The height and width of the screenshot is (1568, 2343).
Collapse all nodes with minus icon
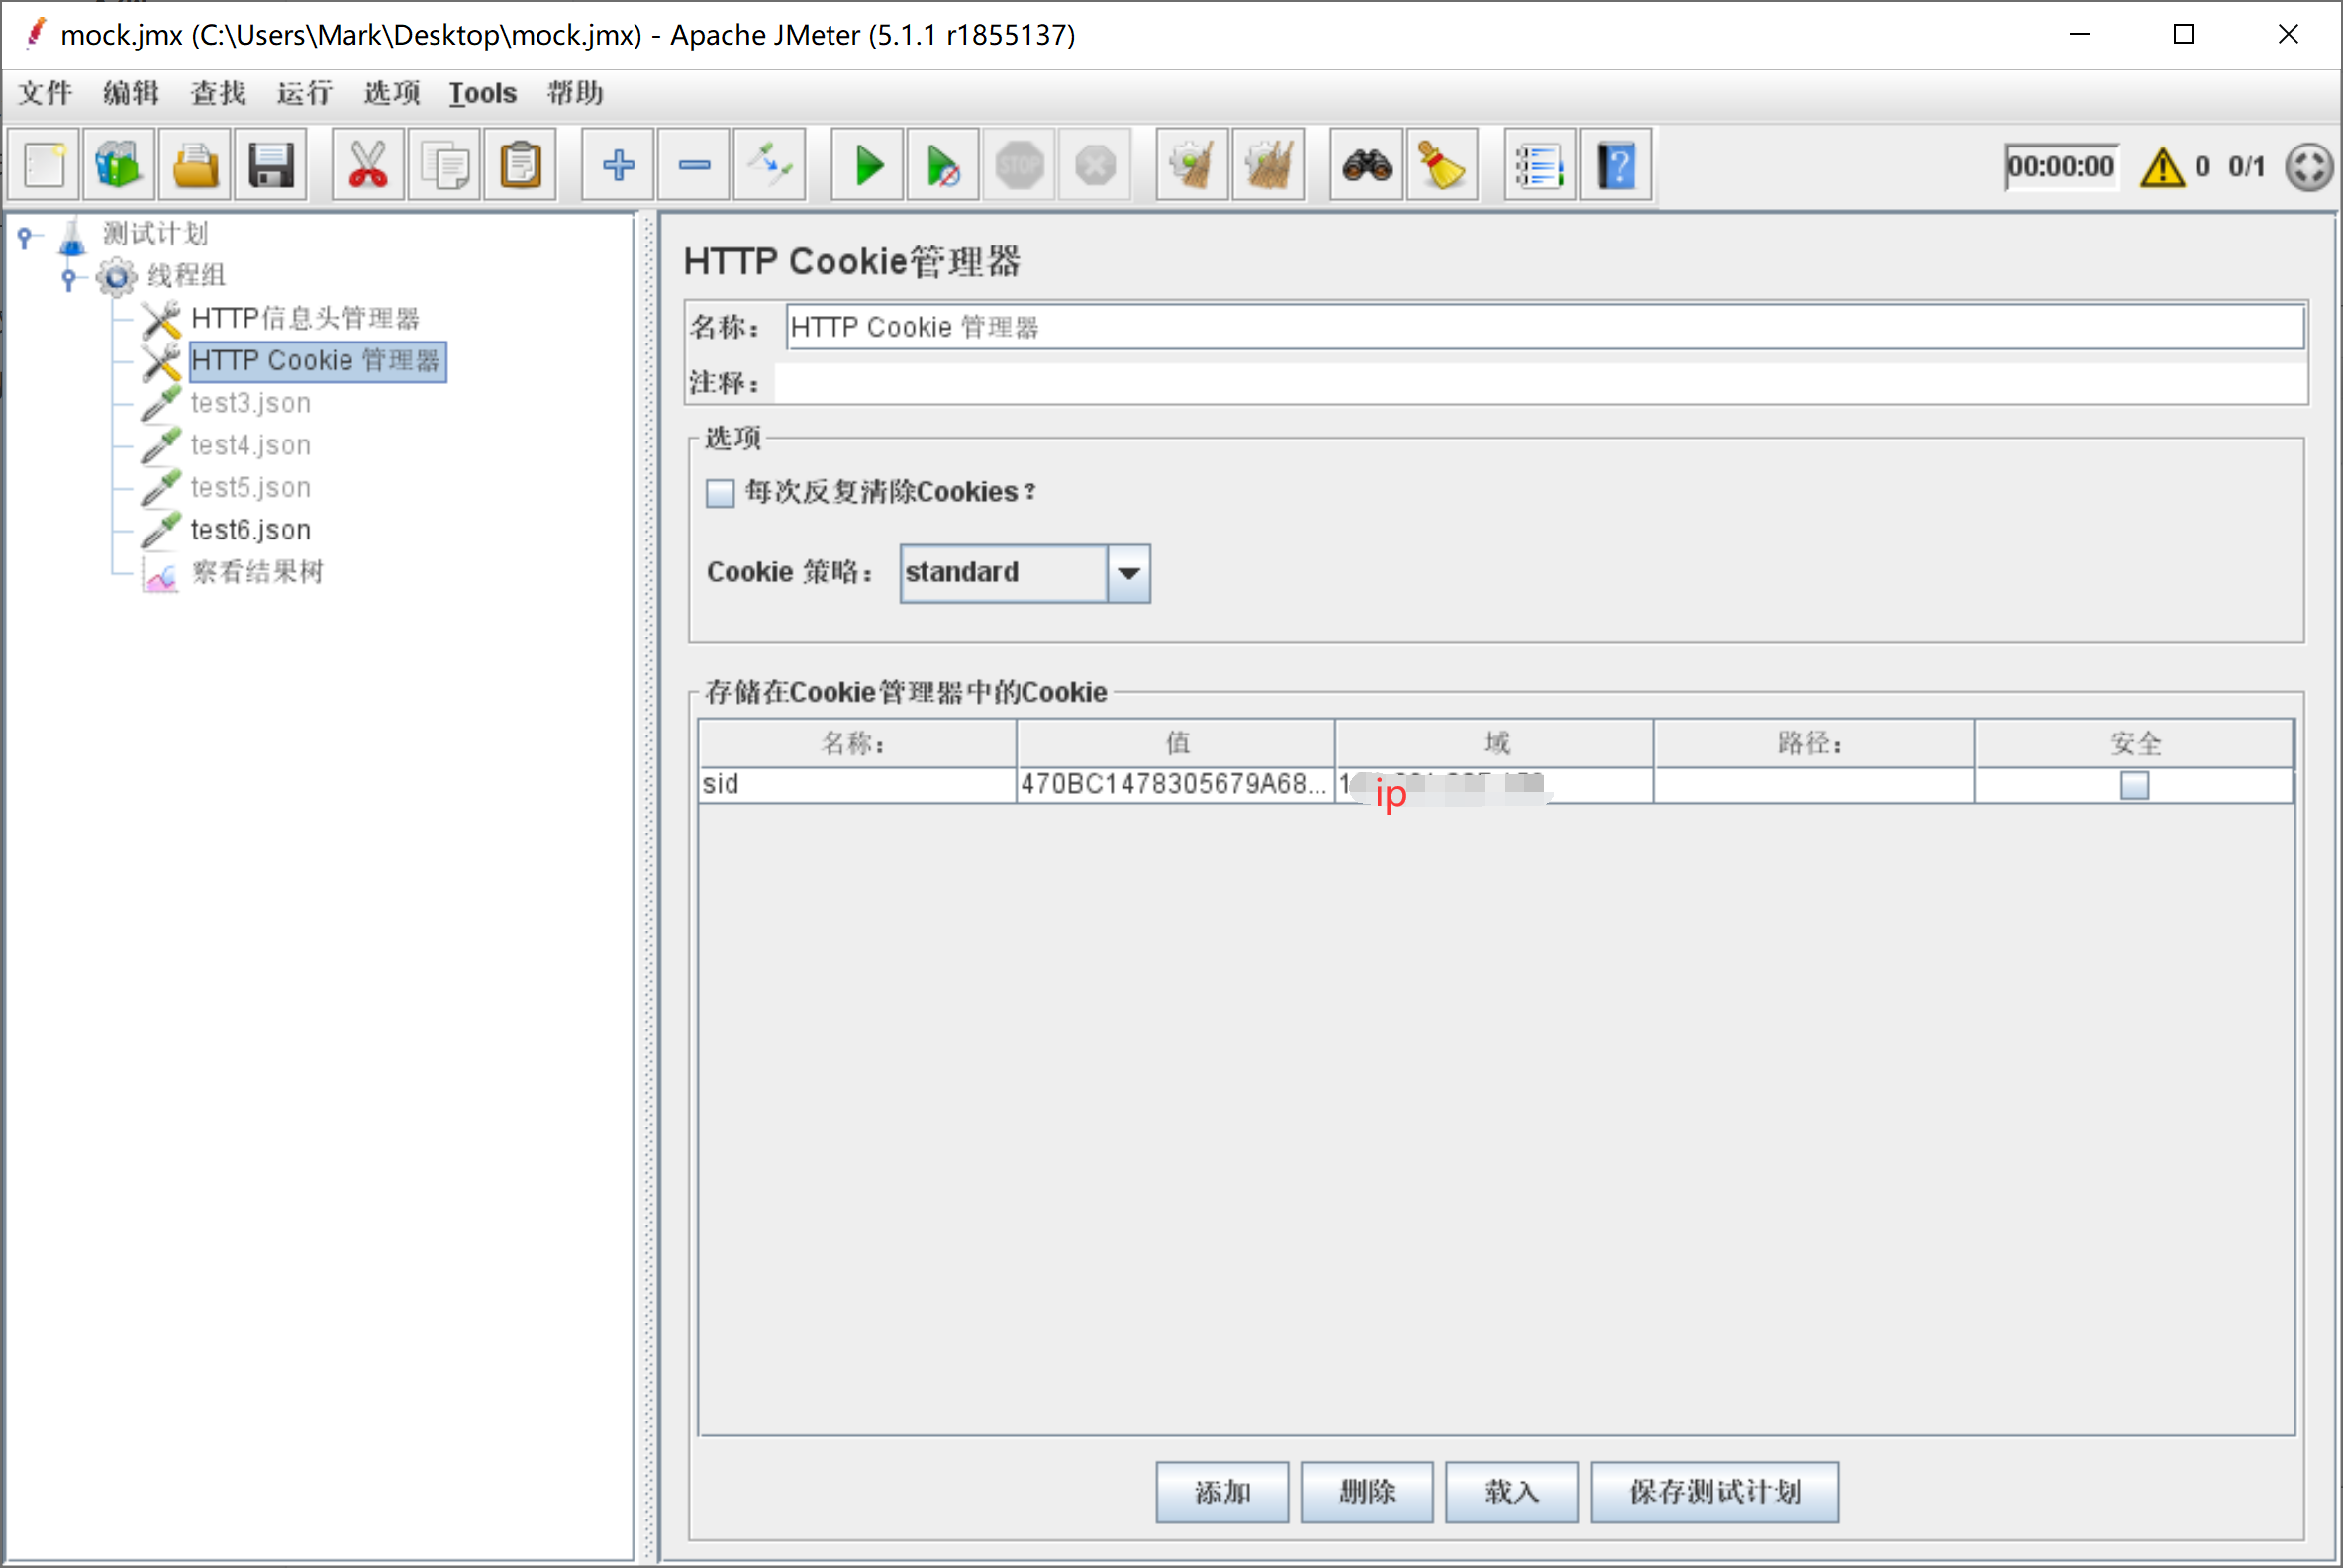pos(694,165)
